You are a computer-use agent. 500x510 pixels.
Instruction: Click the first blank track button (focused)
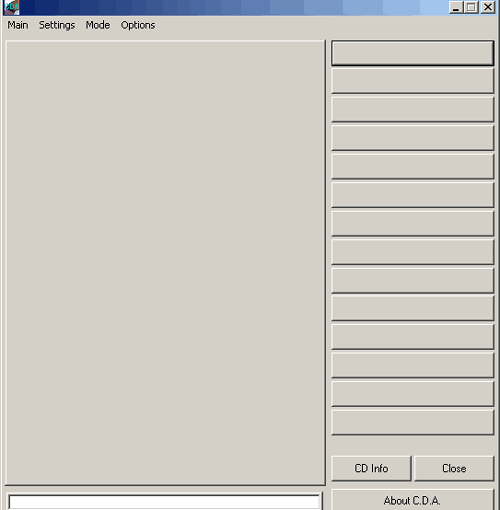[x=412, y=53]
